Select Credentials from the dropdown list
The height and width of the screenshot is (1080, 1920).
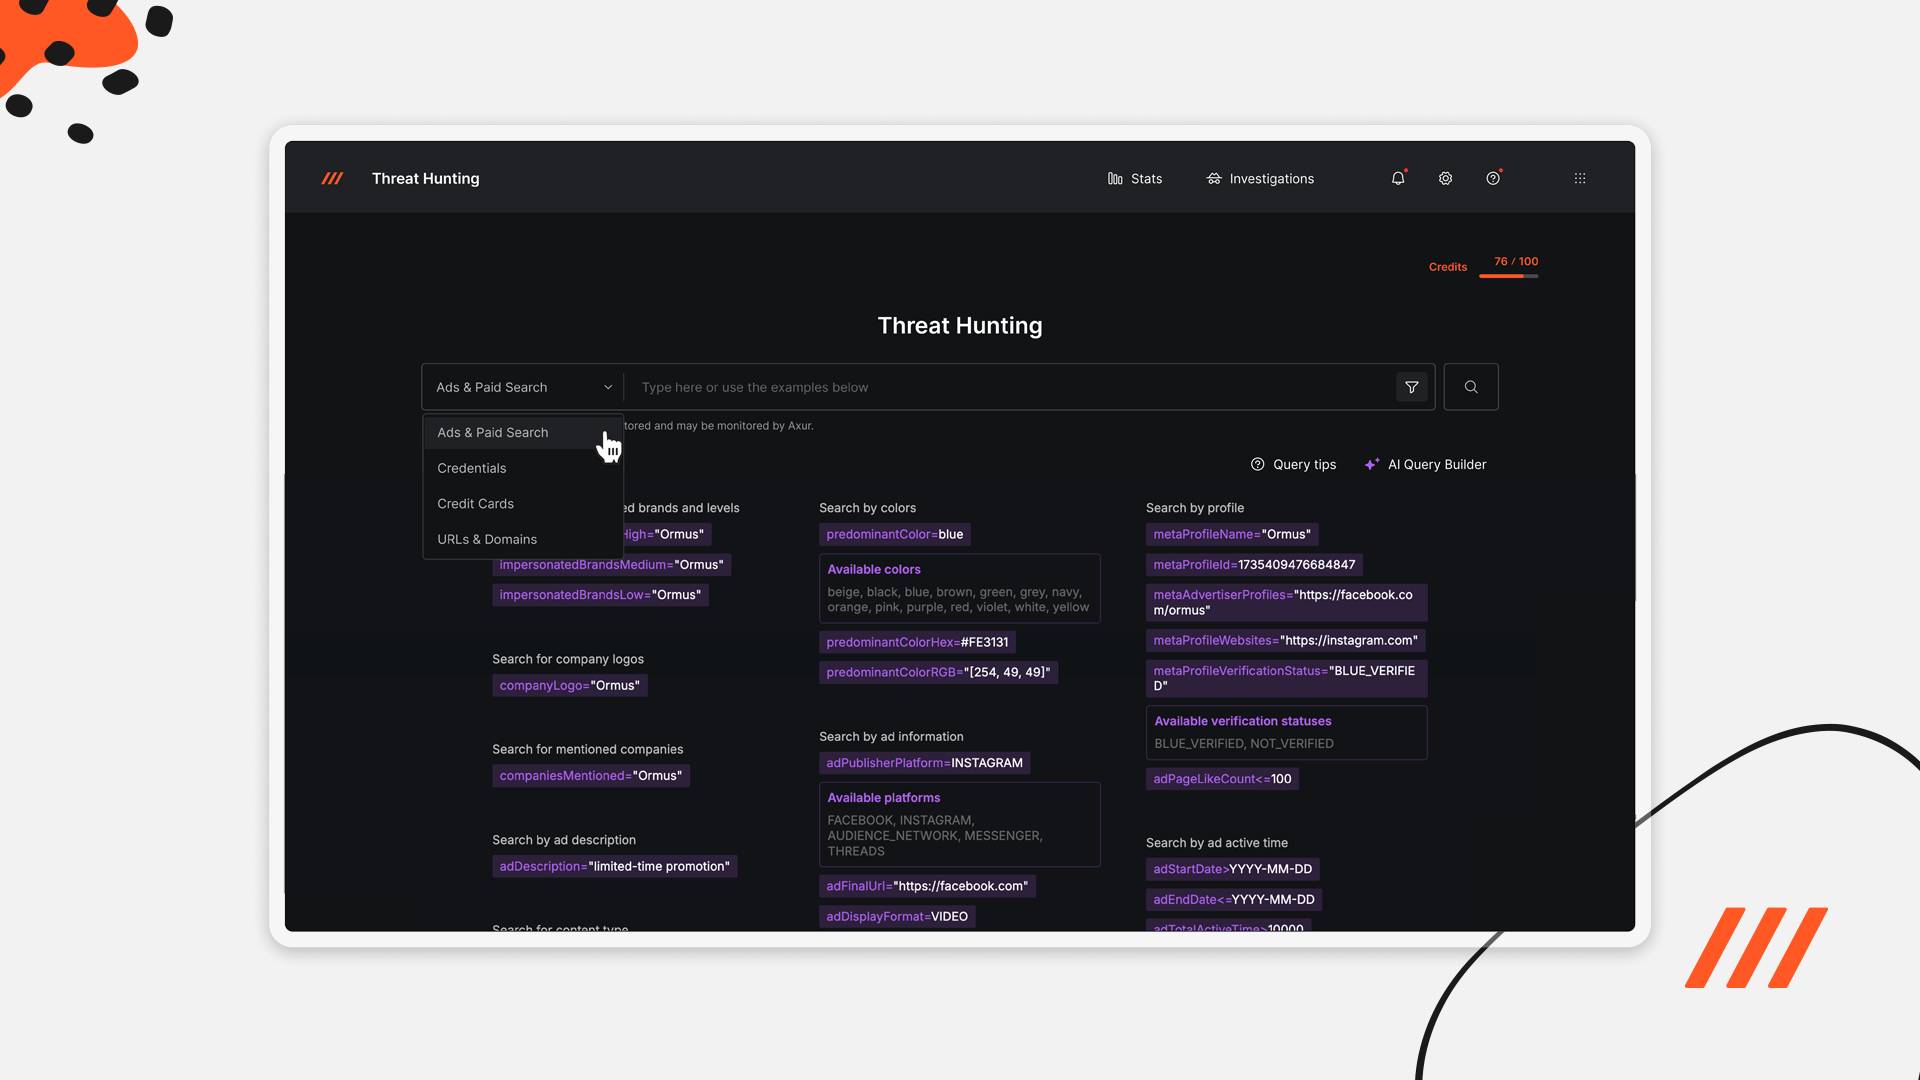tap(472, 468)
